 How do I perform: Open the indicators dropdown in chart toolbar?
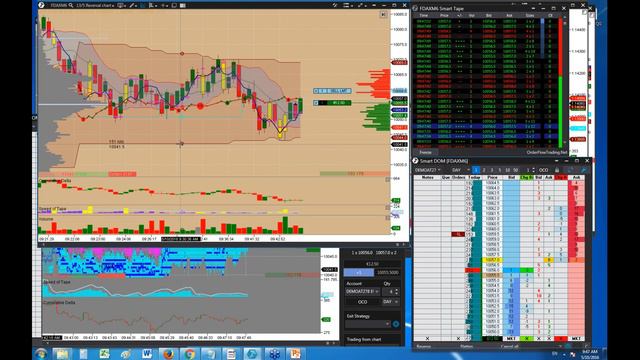[x=153, y=5]
